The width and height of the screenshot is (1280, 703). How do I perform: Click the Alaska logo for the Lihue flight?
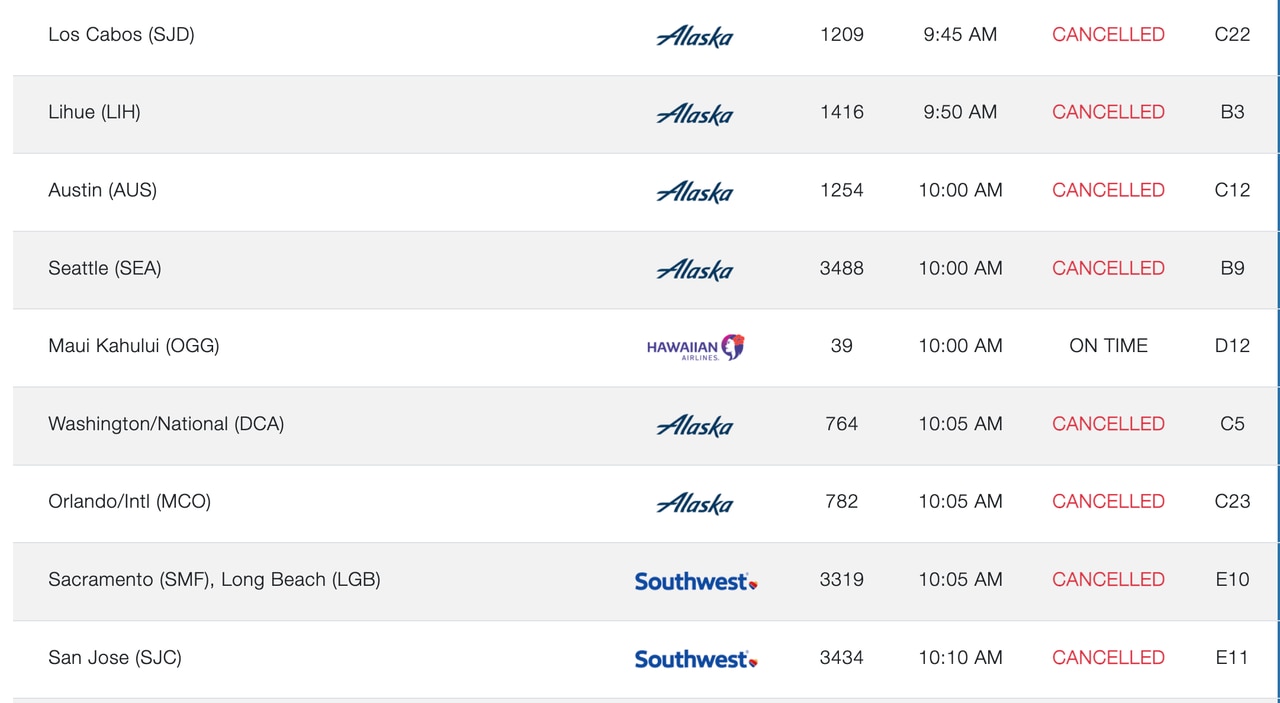695,113
